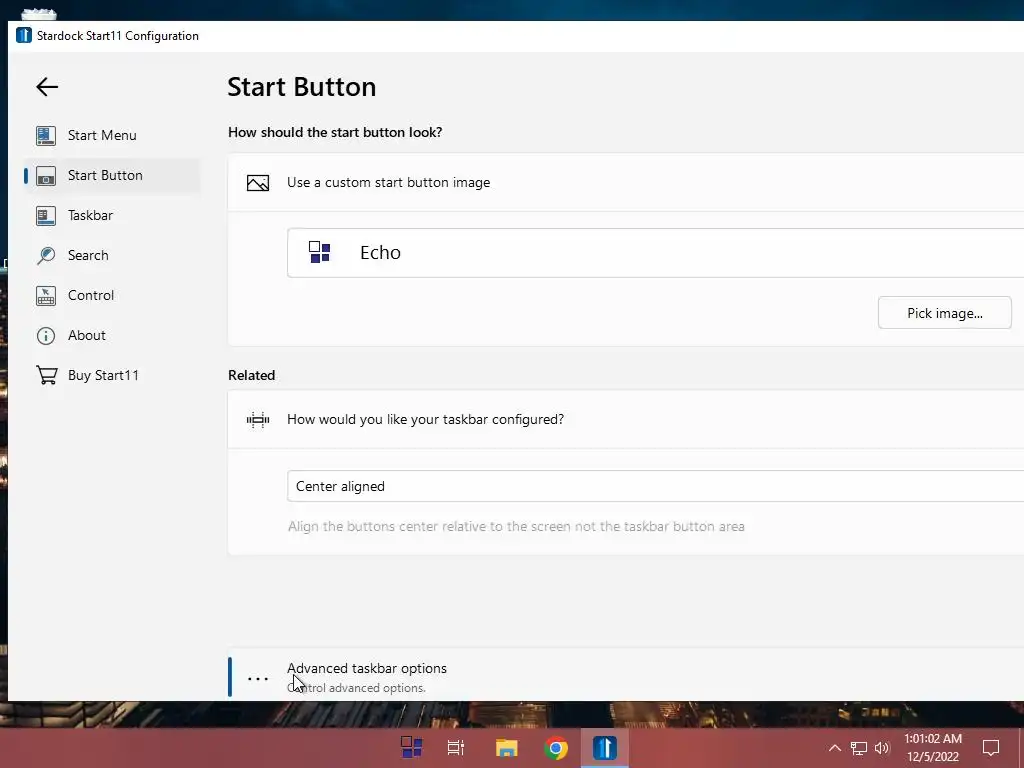Click the three-dots advanced options icon
1024x768 pixels.
coord(258,679)
